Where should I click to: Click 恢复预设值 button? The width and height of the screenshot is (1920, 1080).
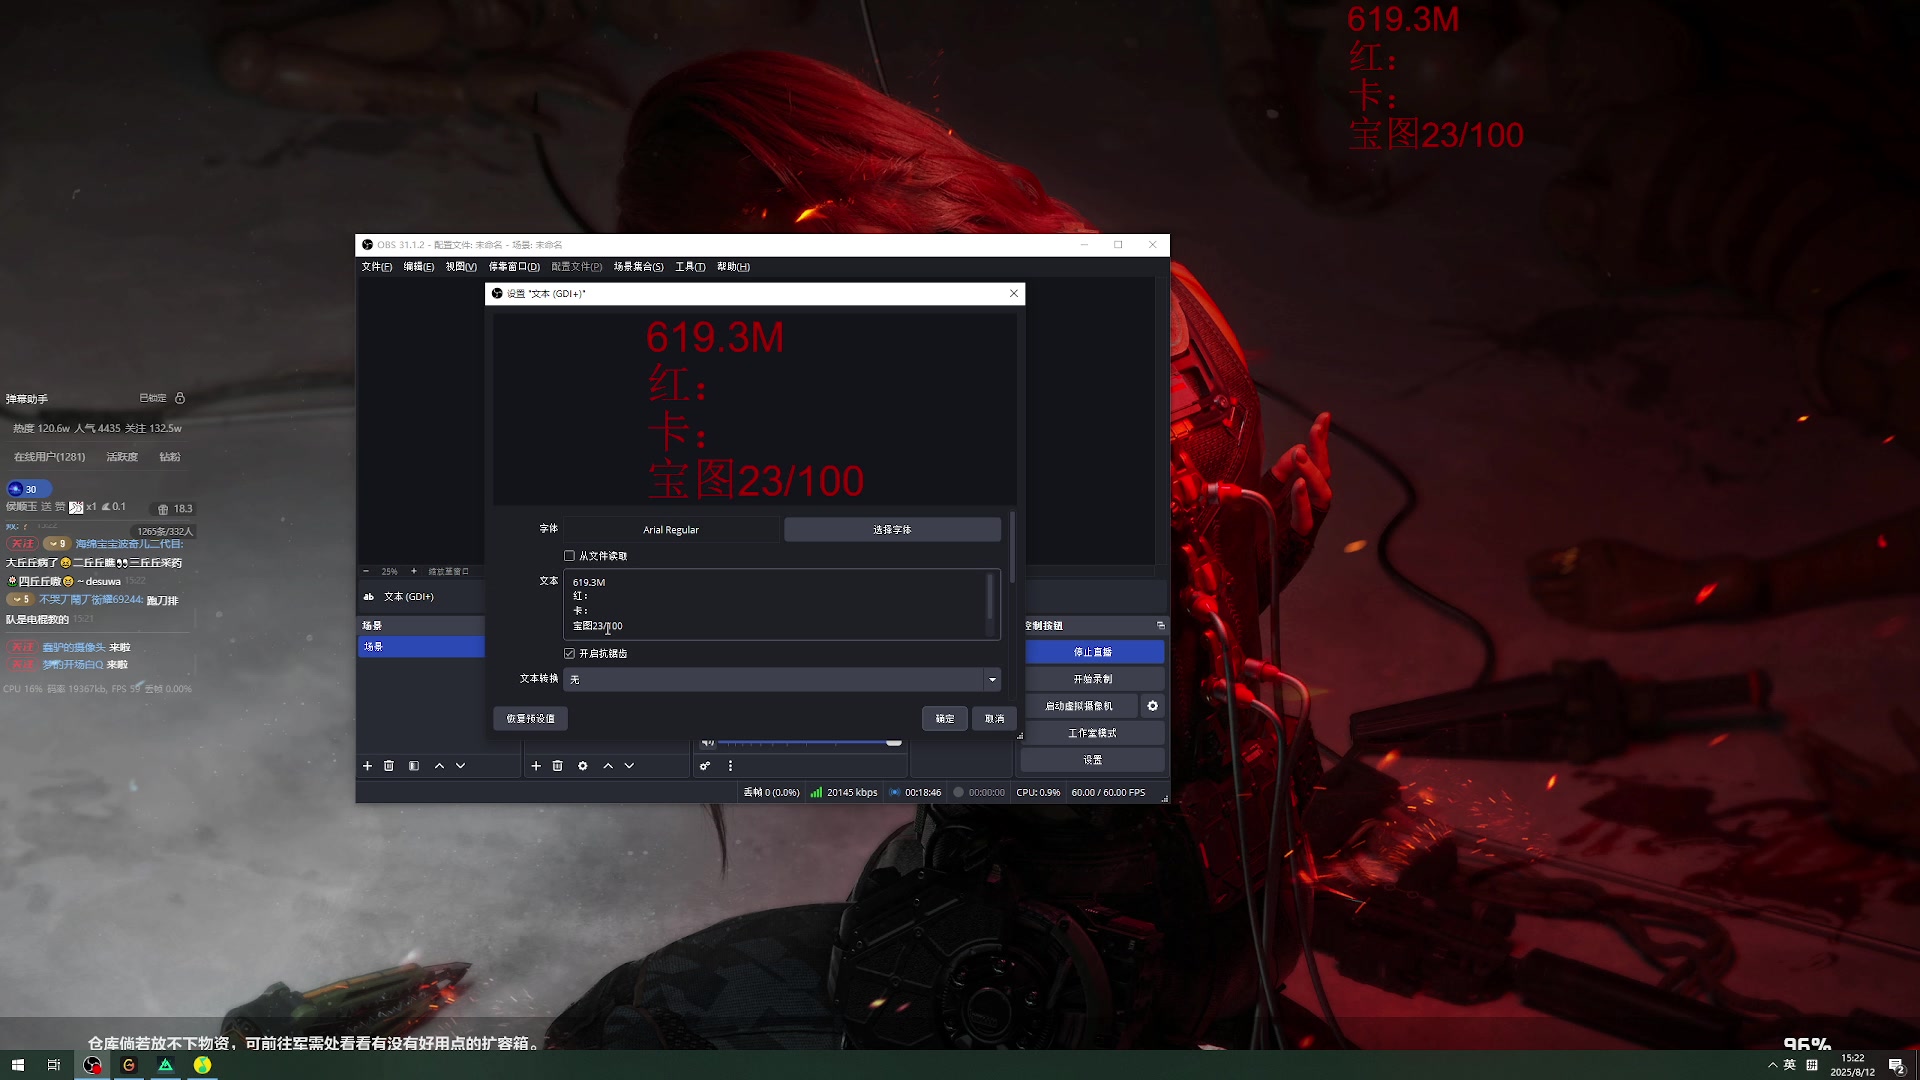(530, 719)
